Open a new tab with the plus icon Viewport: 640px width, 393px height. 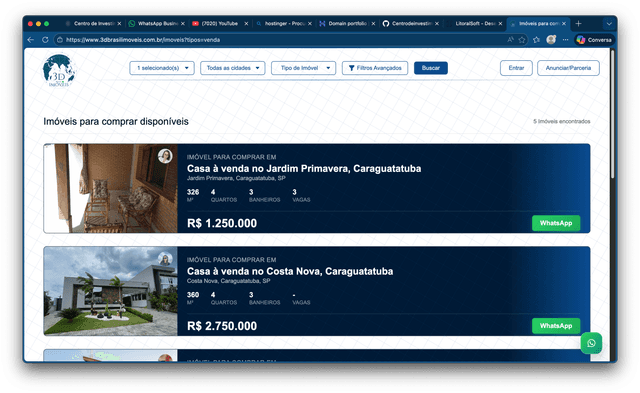(578, 24)
